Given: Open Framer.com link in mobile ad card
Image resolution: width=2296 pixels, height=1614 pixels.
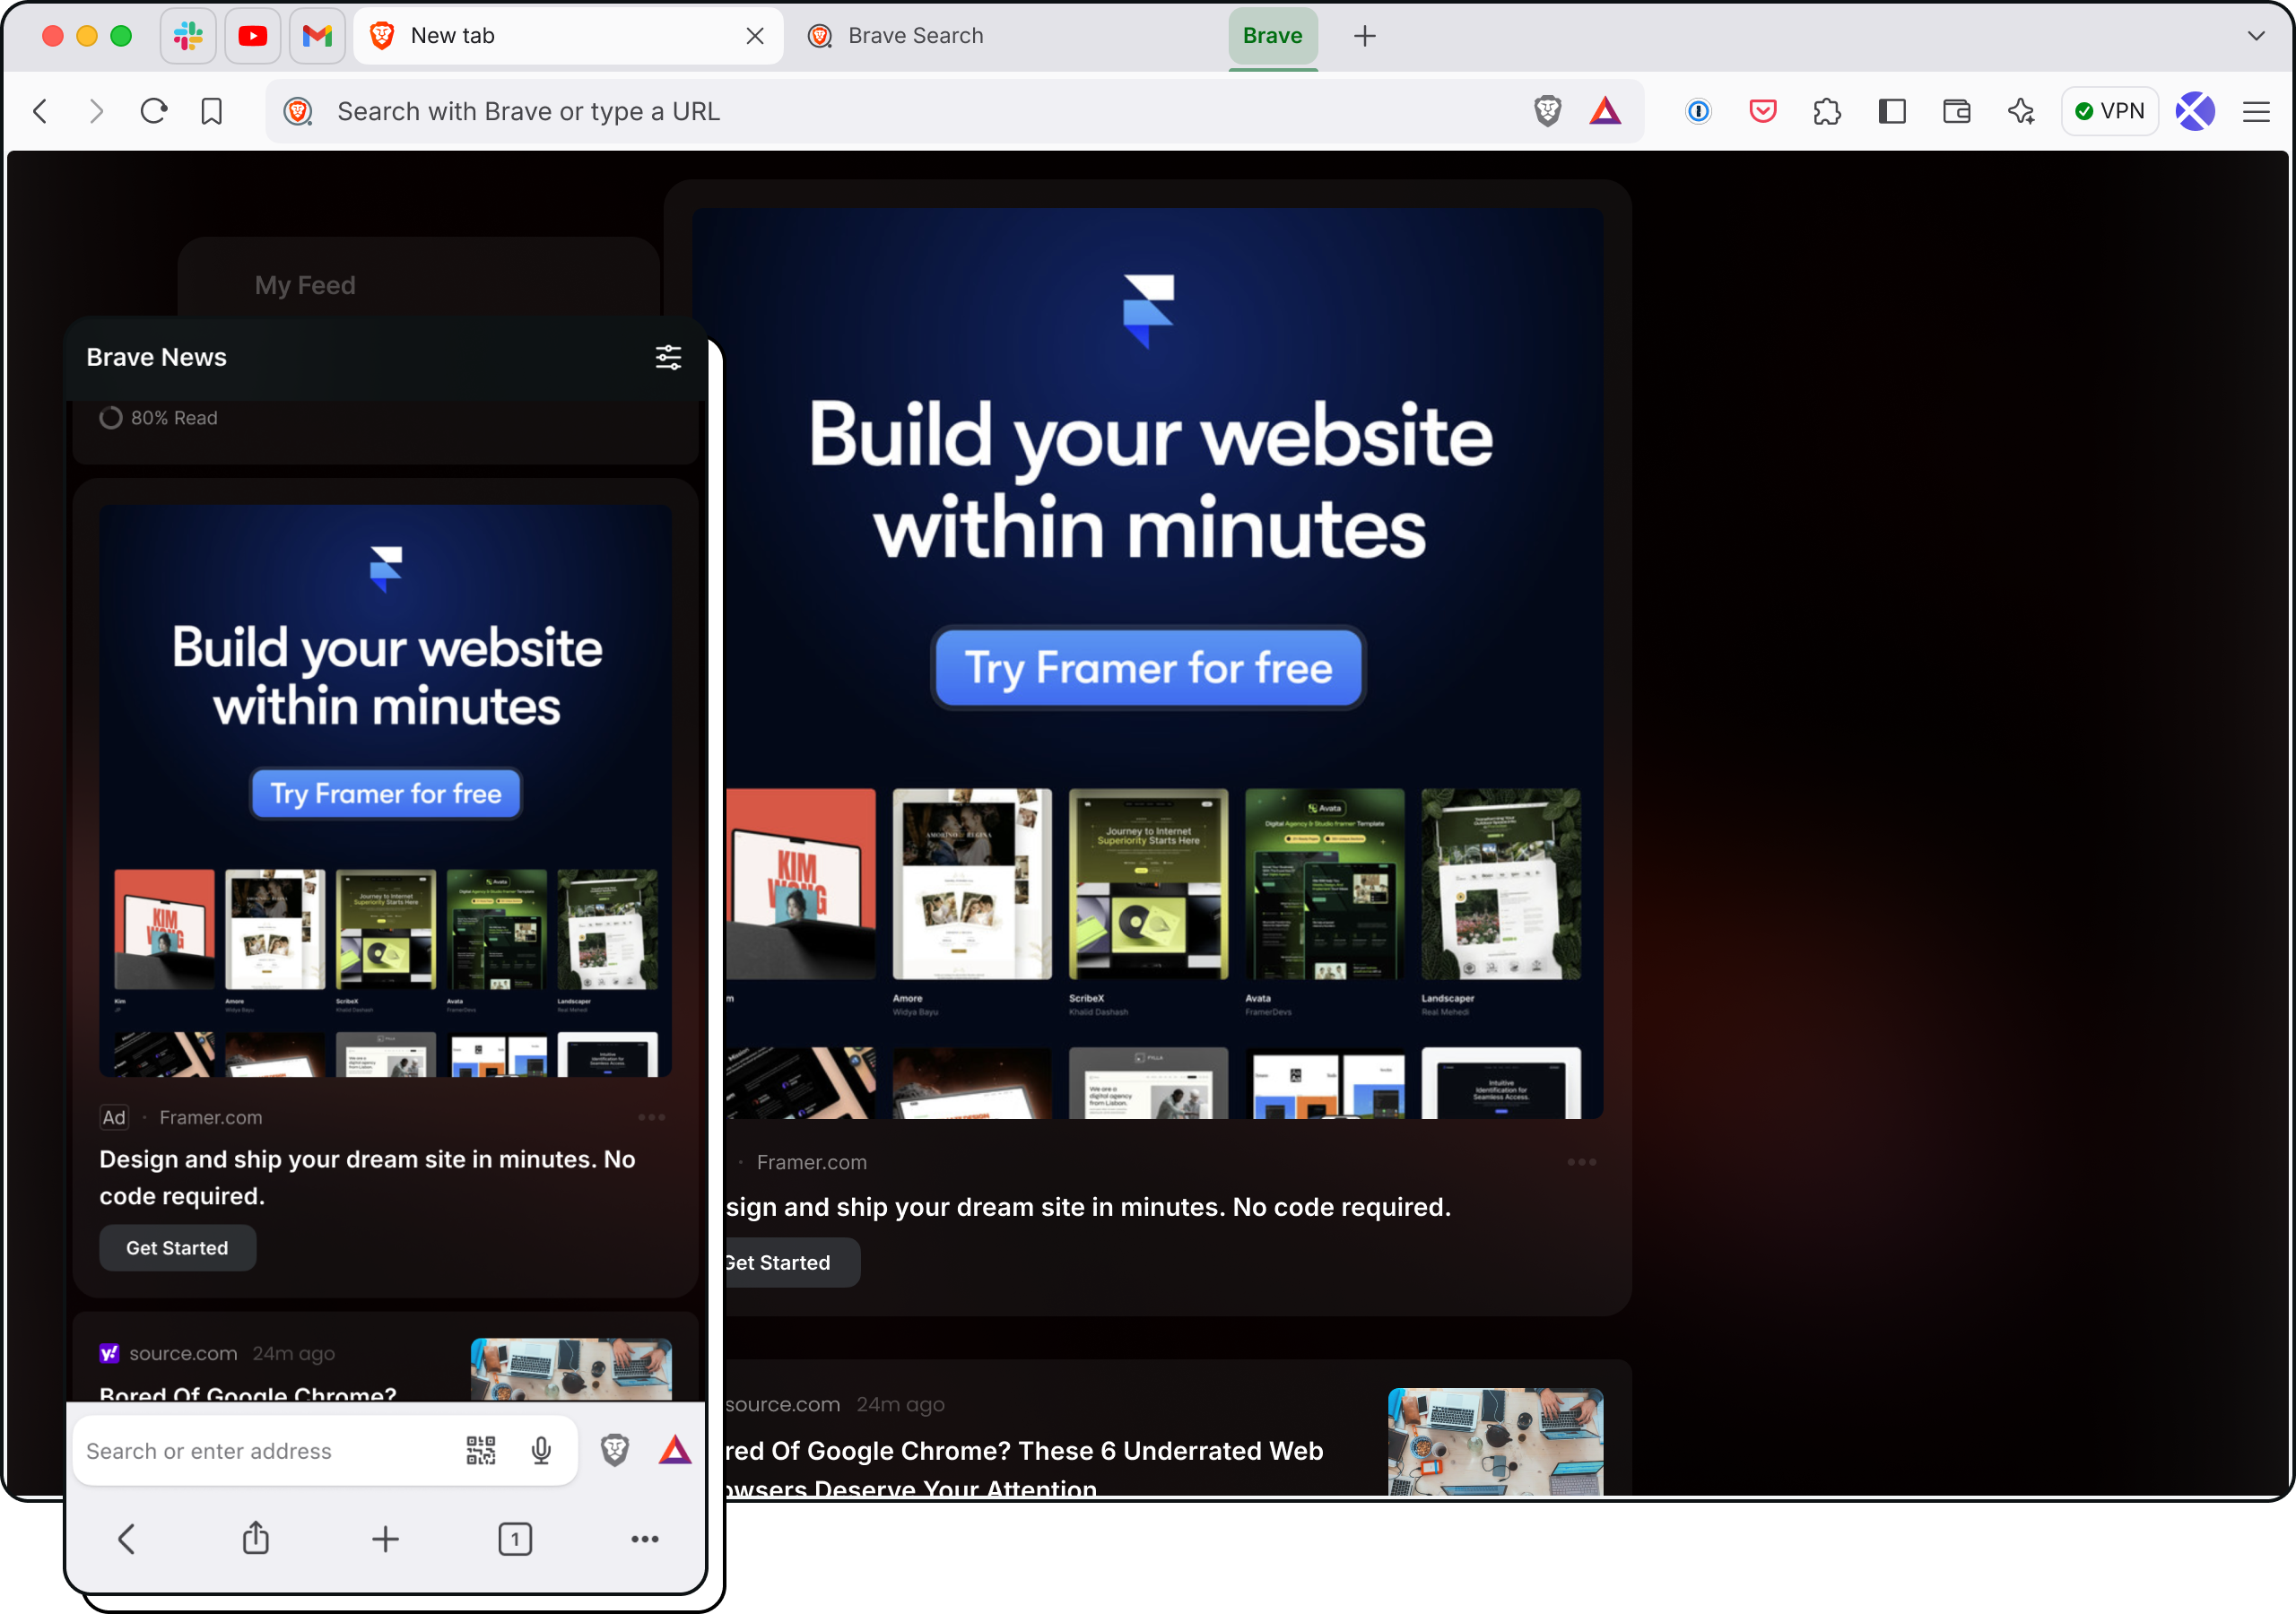Looking at the screenshot, I should (211, 1117).
